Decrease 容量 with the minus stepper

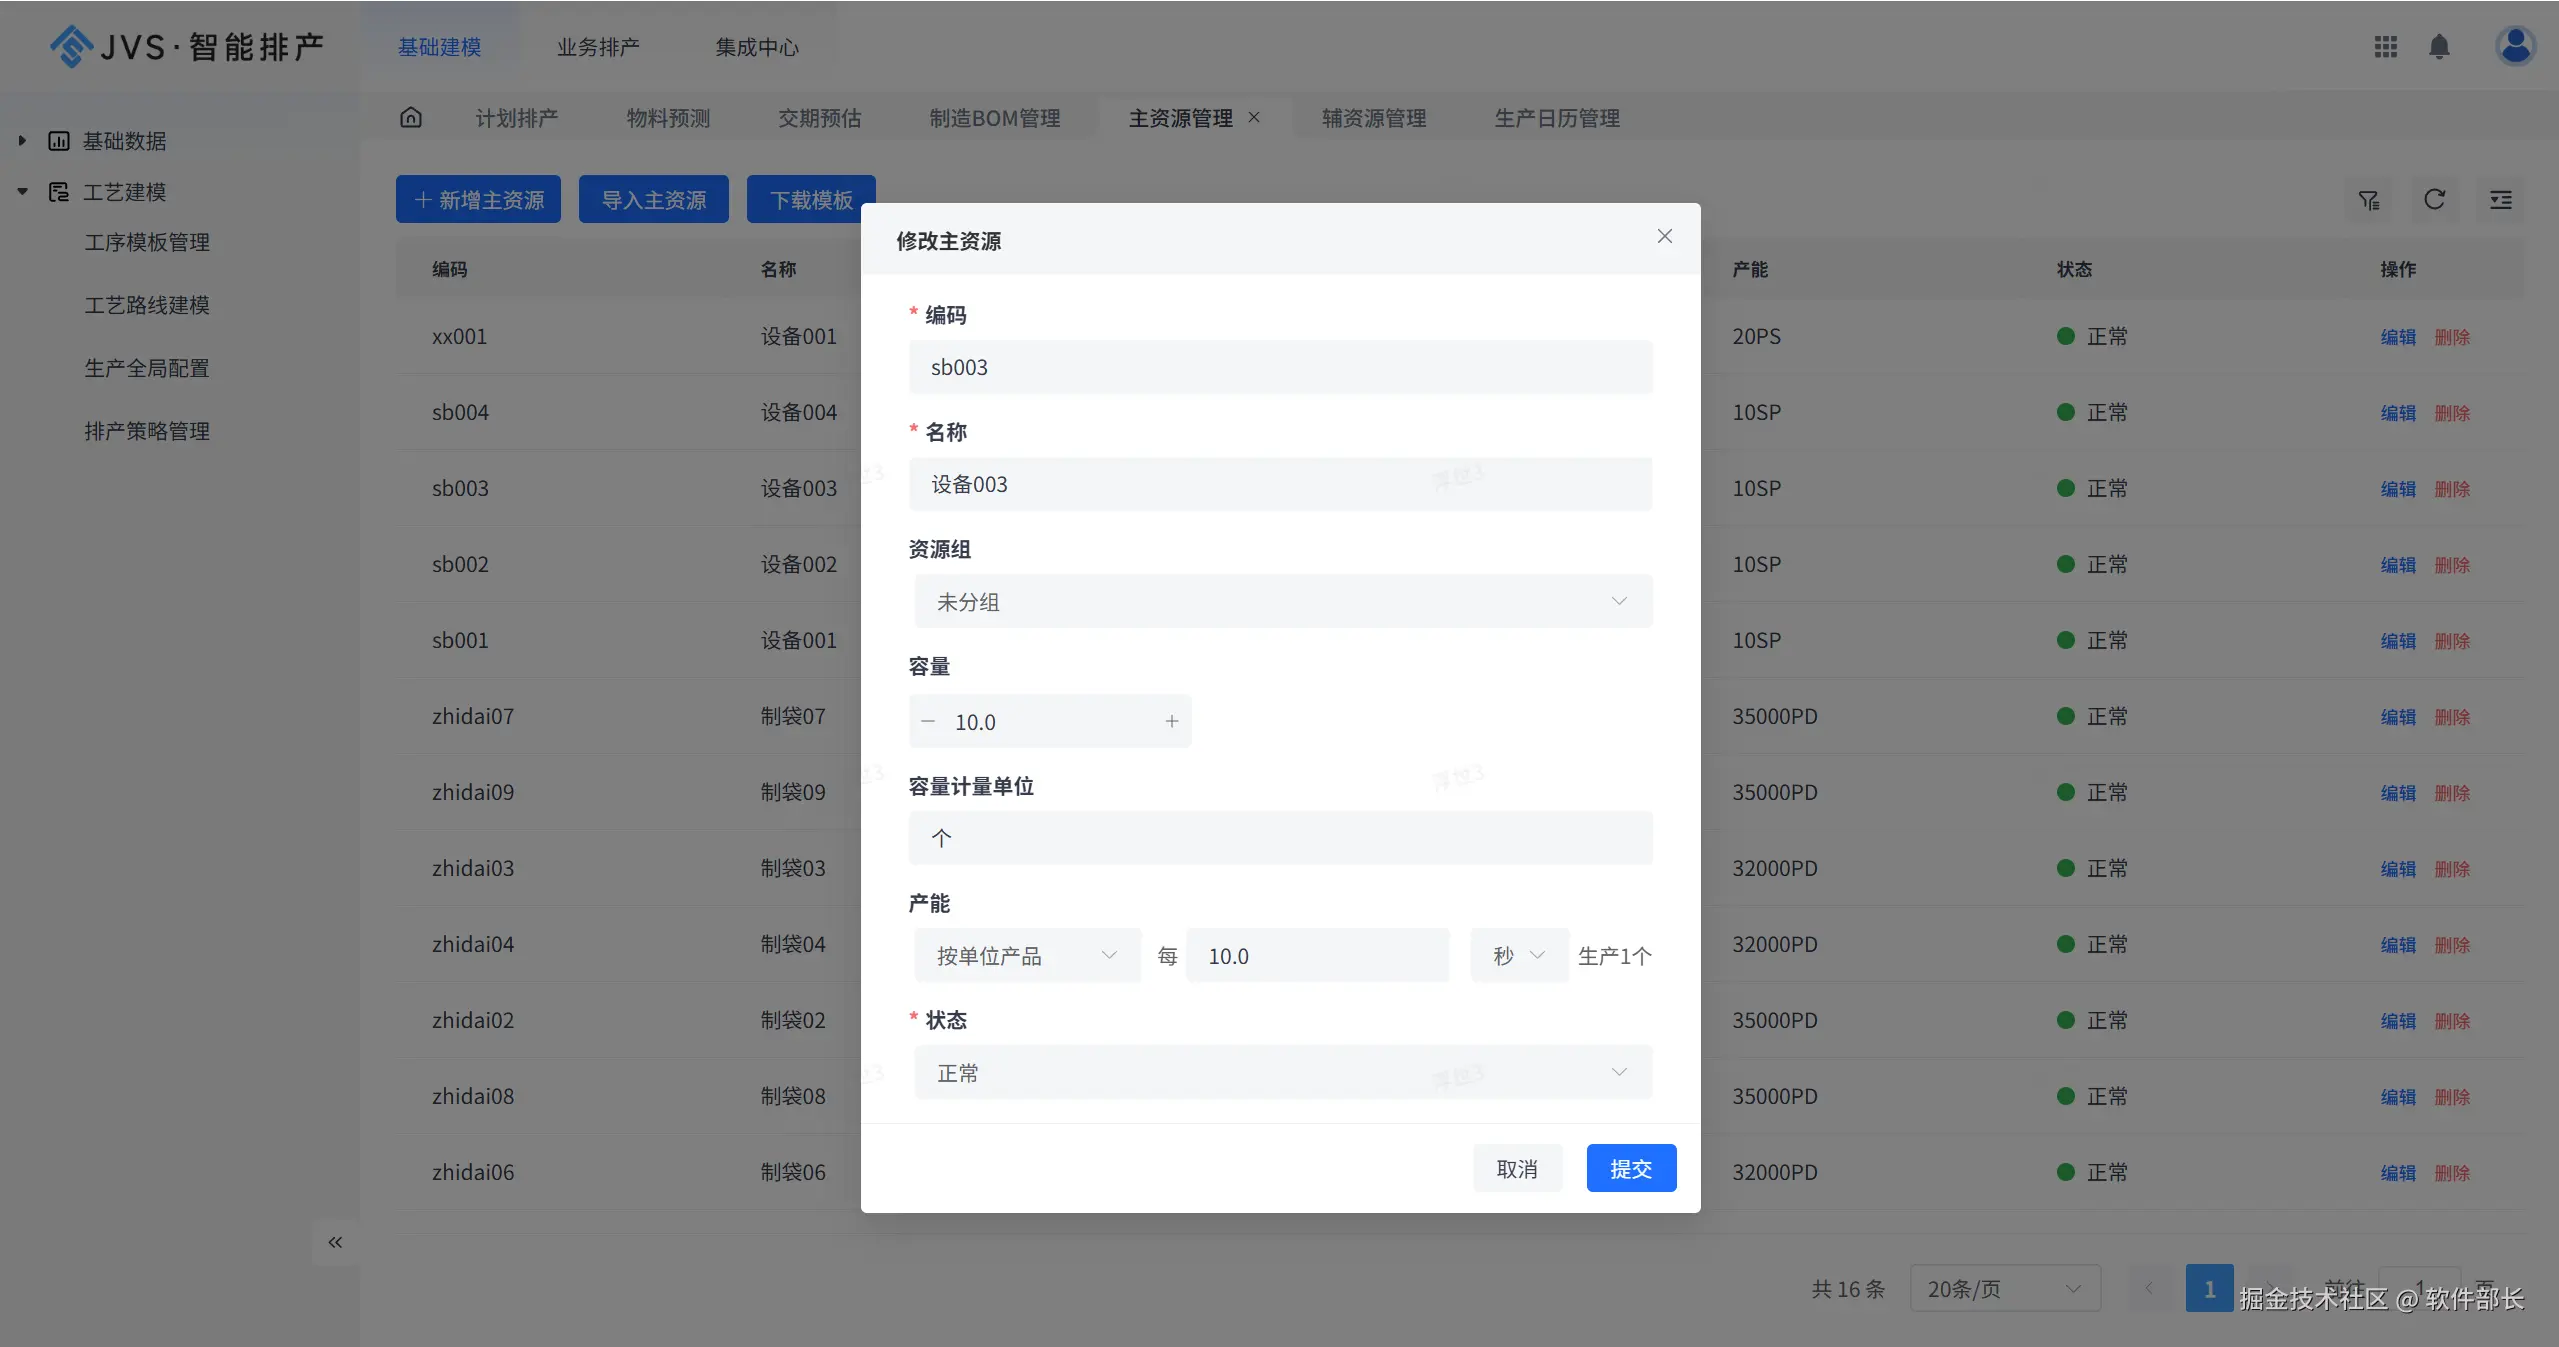928,721
